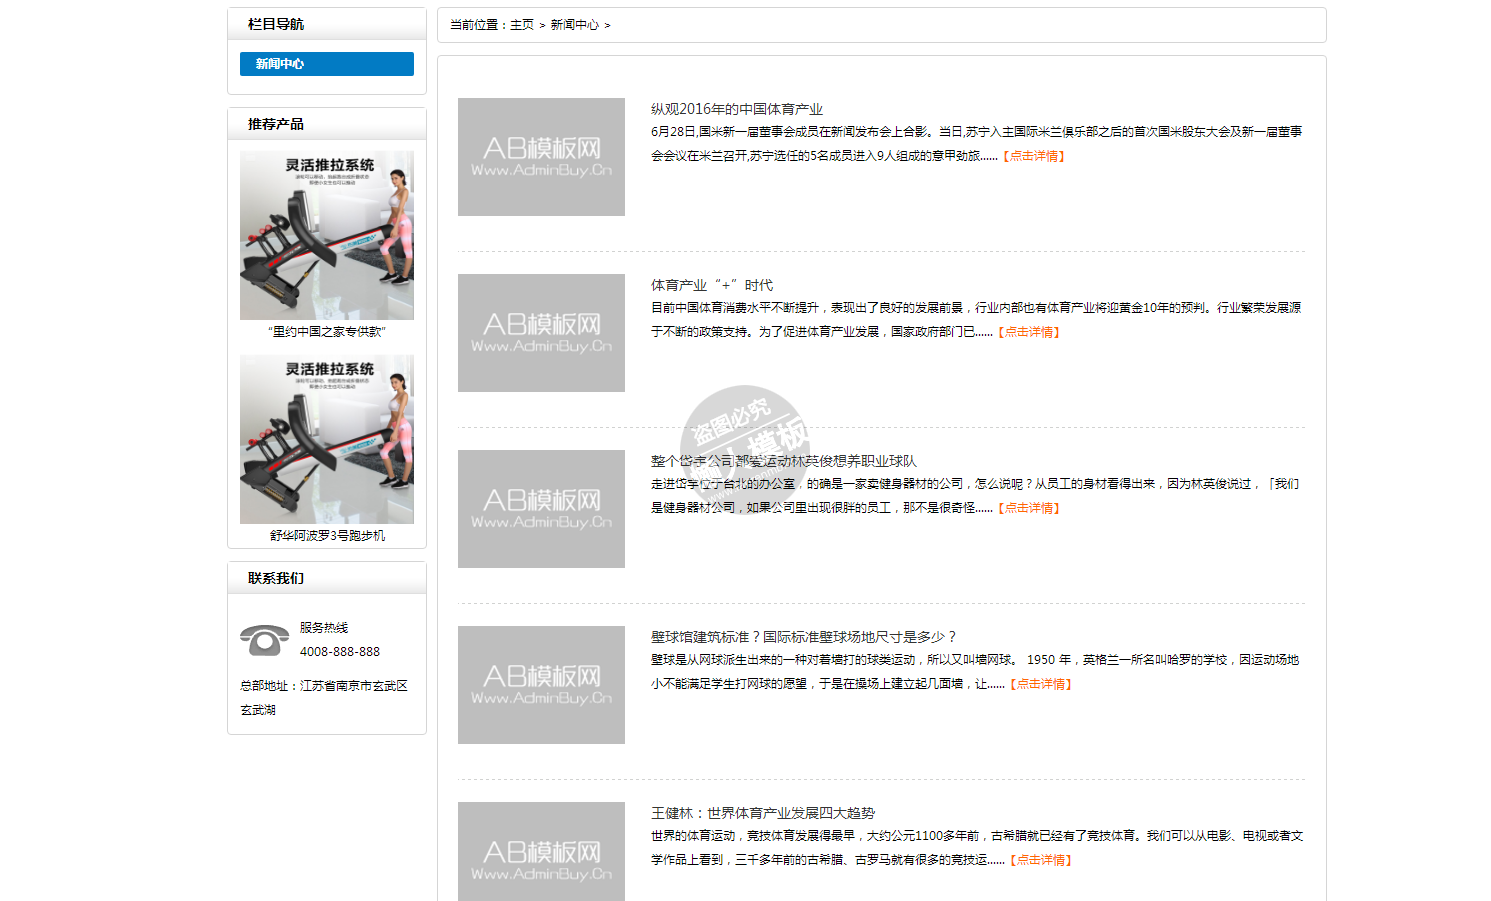This screenshot has width=1491, height=901.
Task: Click the telephone hotline icon
Action: point(264,640)
